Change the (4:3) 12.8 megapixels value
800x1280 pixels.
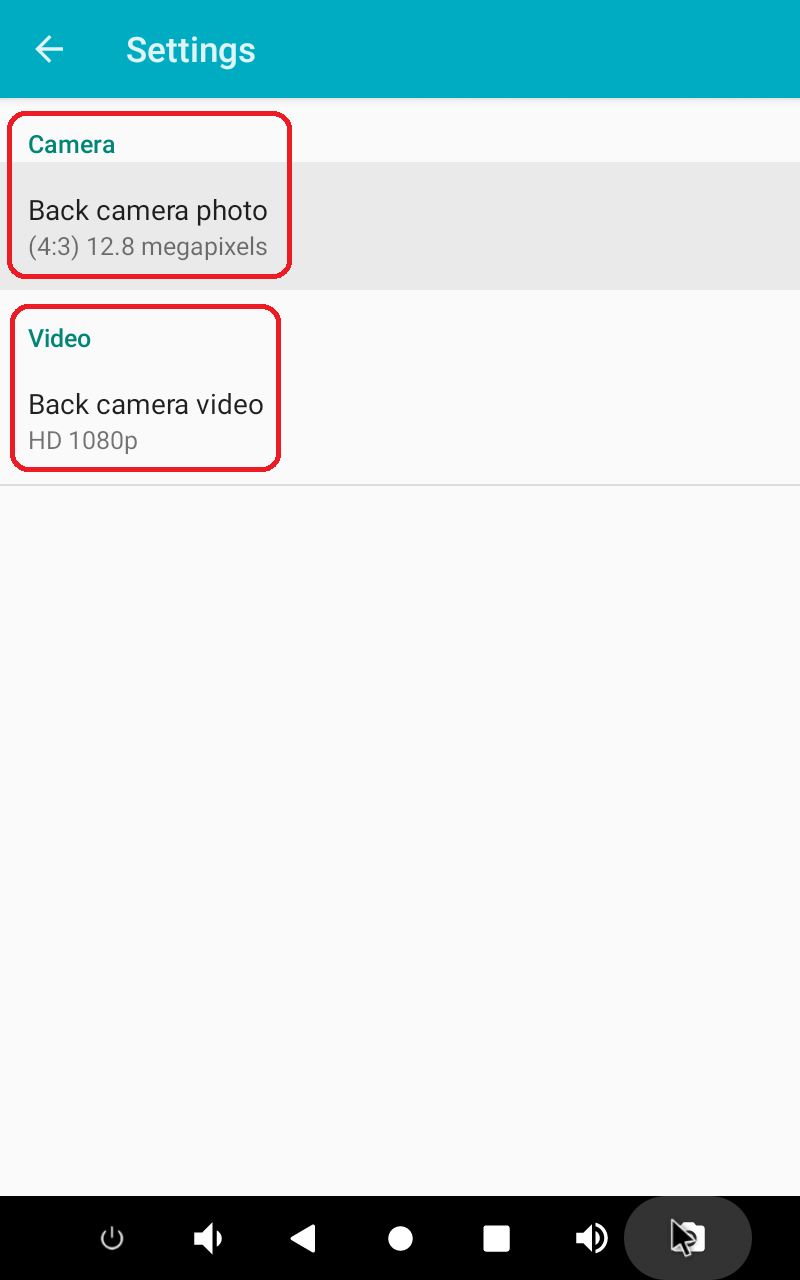coord(148,246)
